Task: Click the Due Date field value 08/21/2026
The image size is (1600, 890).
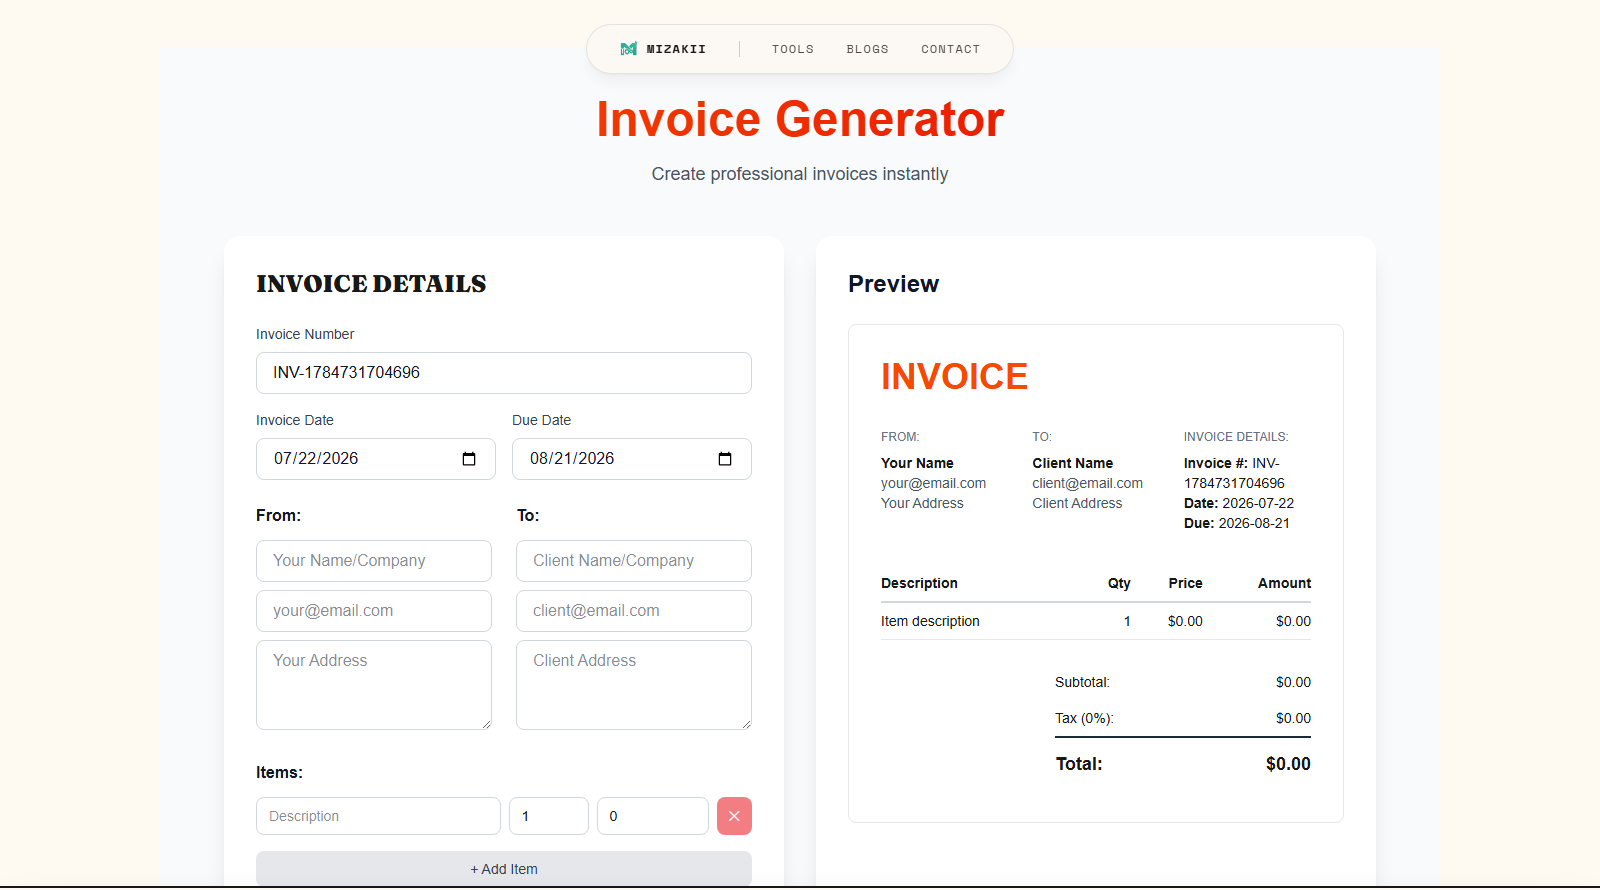Action: coord(572,458)
